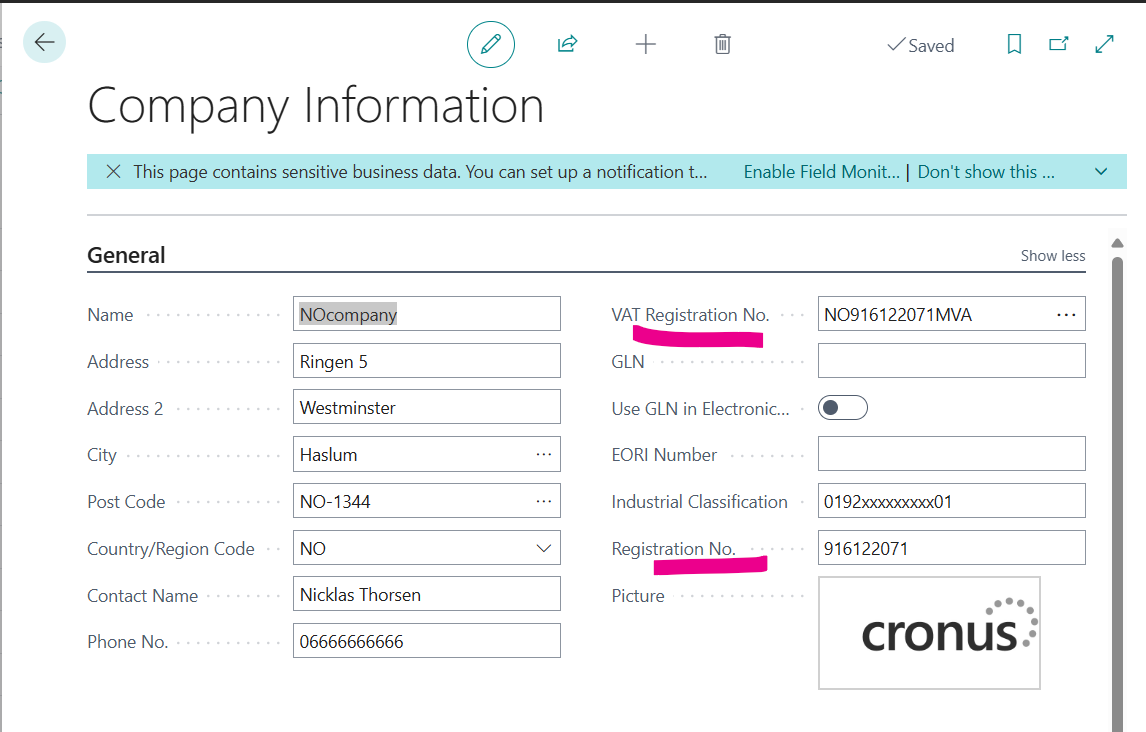Click Industrial Classification field
The width and height of the screenshot is (1146, 732).
pyautogui.click(x=952, y=501)
